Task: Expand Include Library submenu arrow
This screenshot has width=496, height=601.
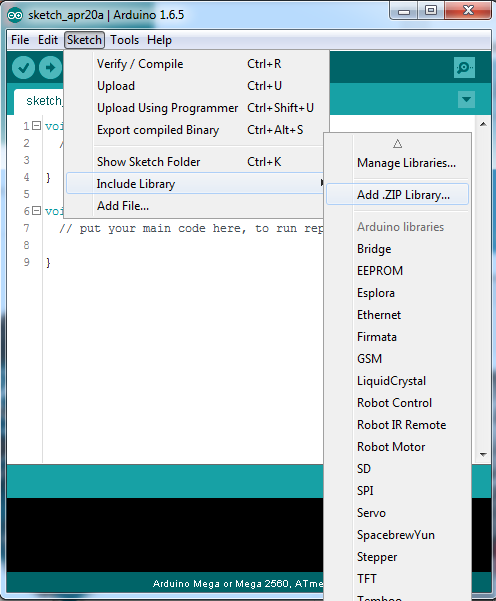Action: click(322, 183)
